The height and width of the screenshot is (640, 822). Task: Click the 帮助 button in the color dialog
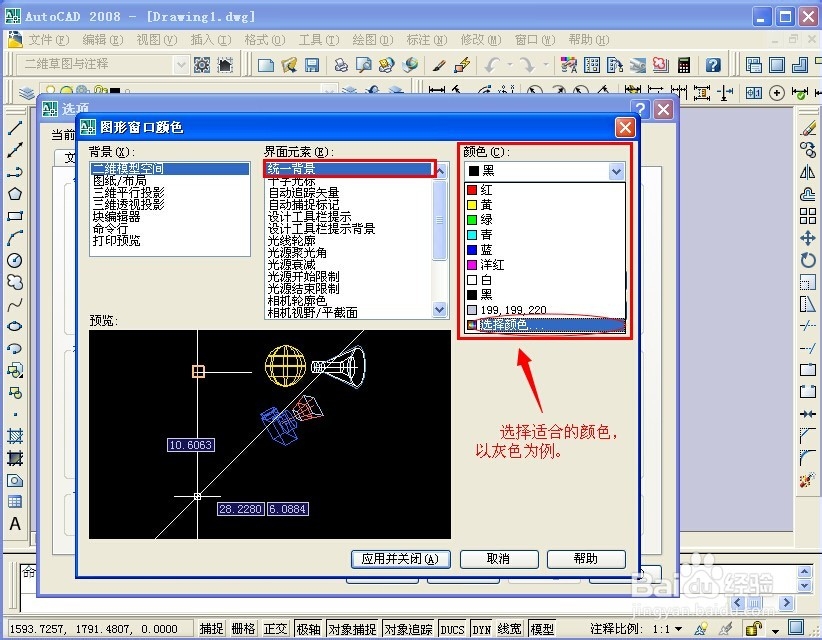586,559
